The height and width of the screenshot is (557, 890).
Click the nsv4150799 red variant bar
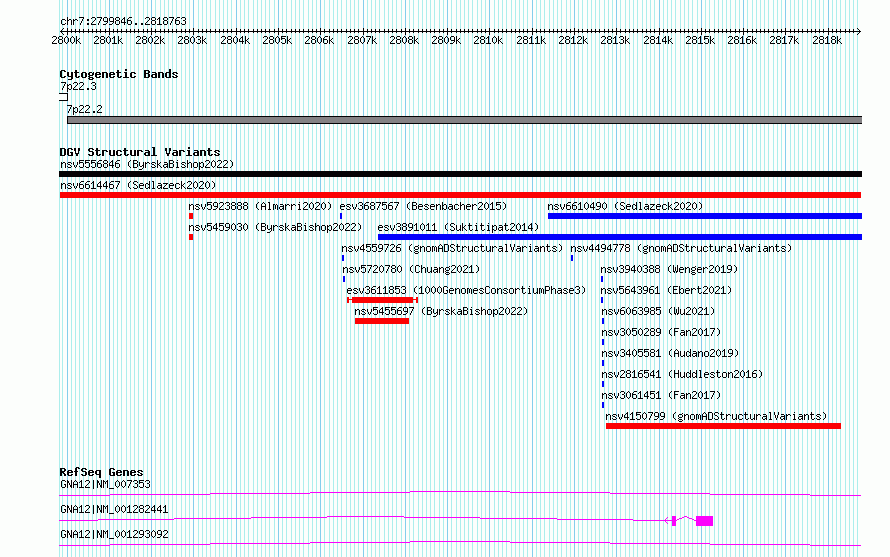point(723,426)
